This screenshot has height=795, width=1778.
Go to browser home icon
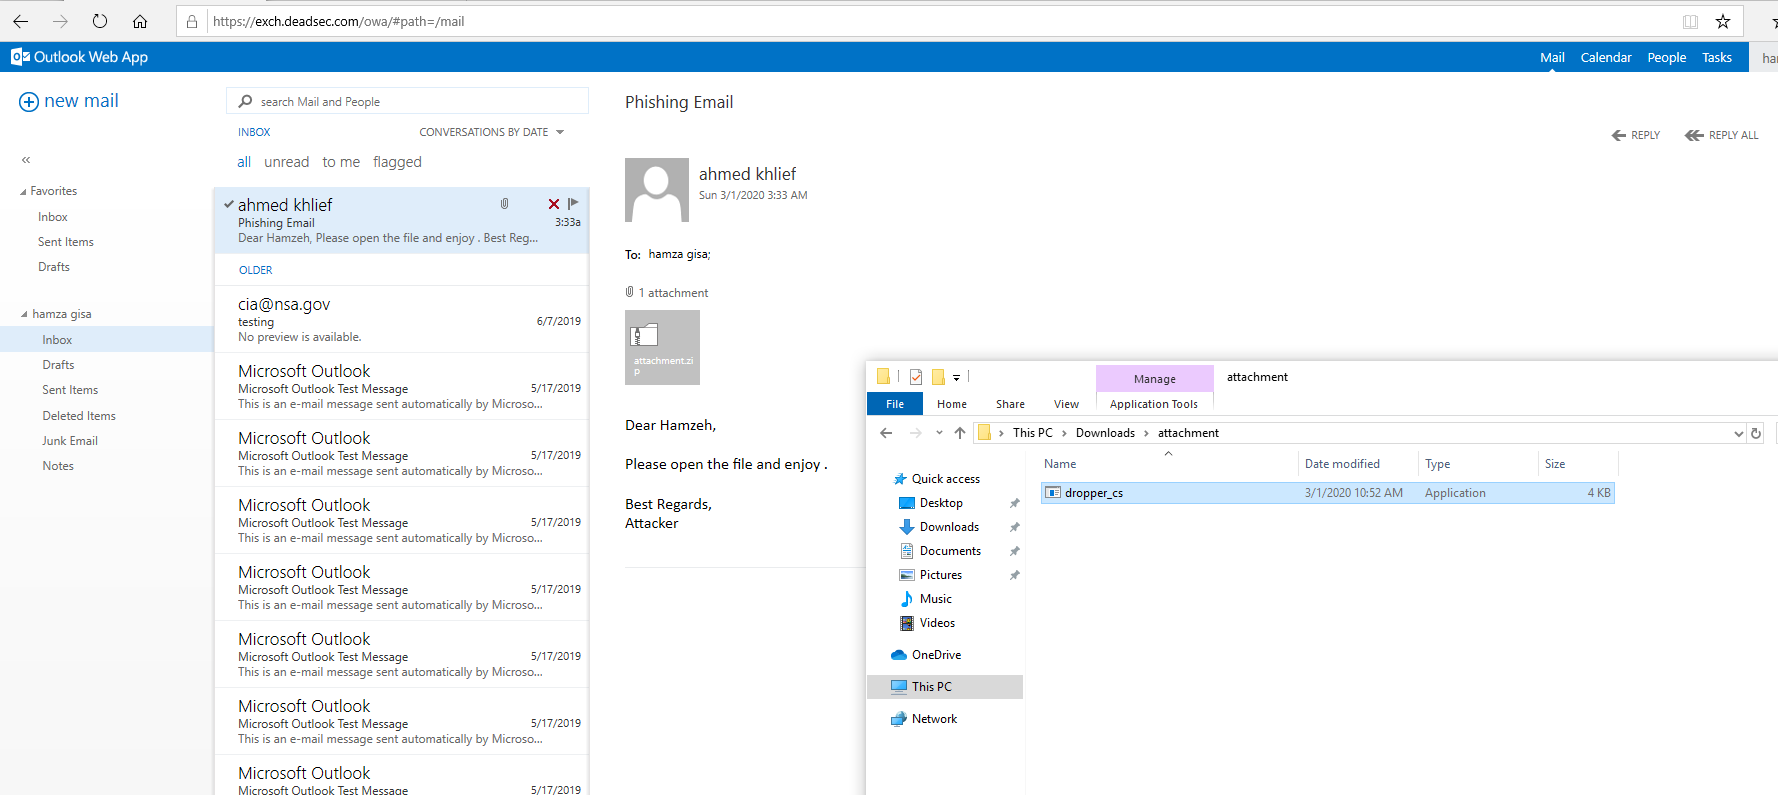pos(140,21)
